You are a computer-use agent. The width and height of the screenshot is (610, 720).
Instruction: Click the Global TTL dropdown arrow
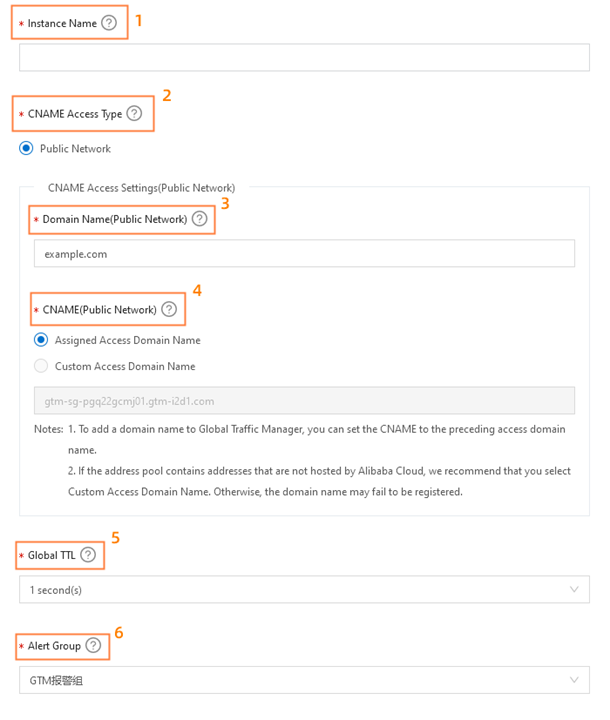coord(574,590)
